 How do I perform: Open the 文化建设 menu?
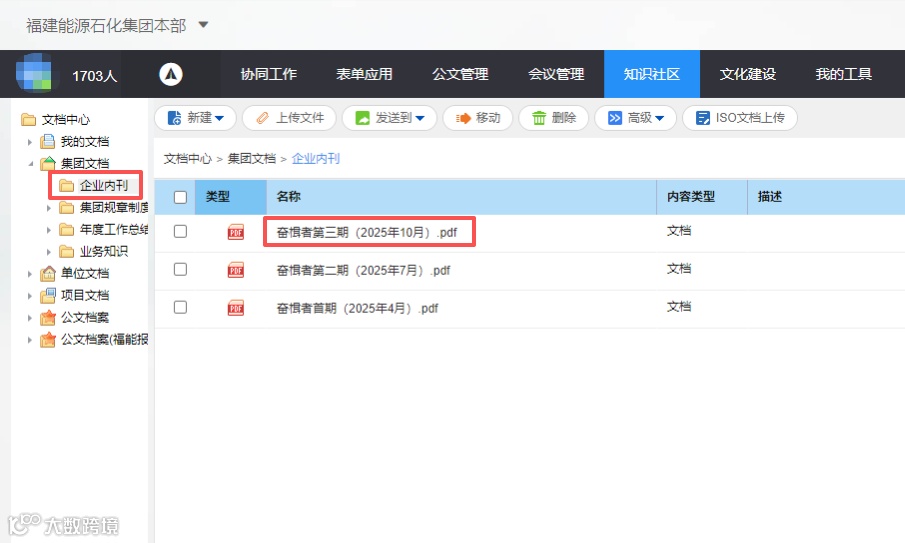(x=747, y=74)
